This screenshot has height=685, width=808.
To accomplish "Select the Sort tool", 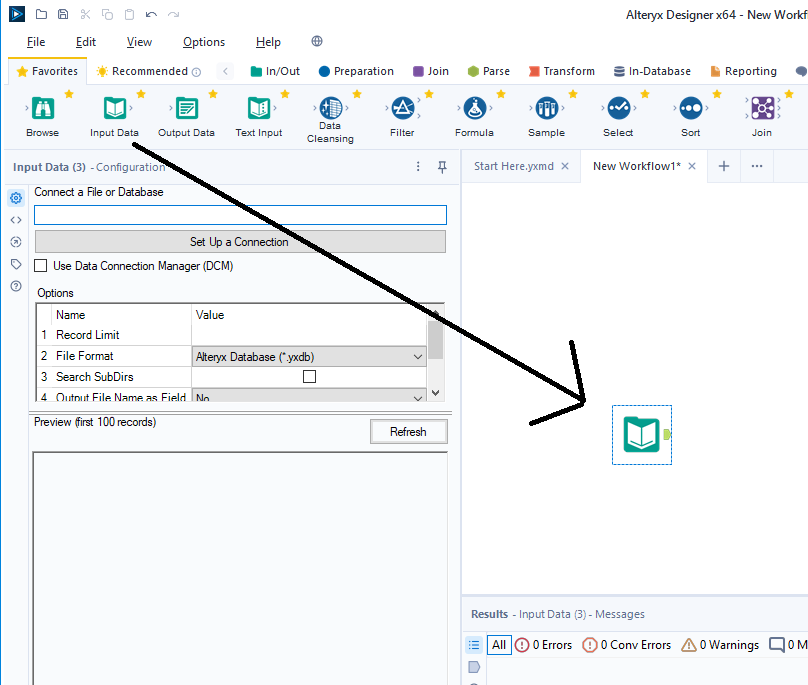I will (690, 107).
